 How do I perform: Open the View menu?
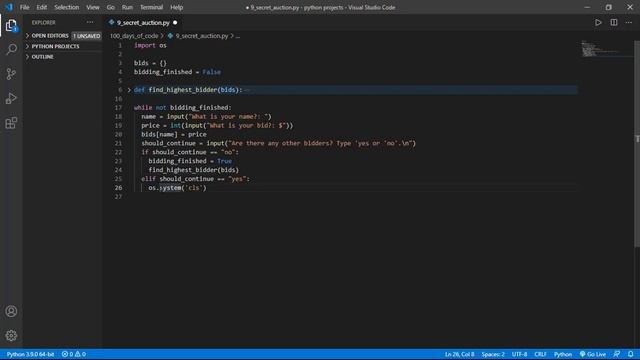click(x=93, y=7)
